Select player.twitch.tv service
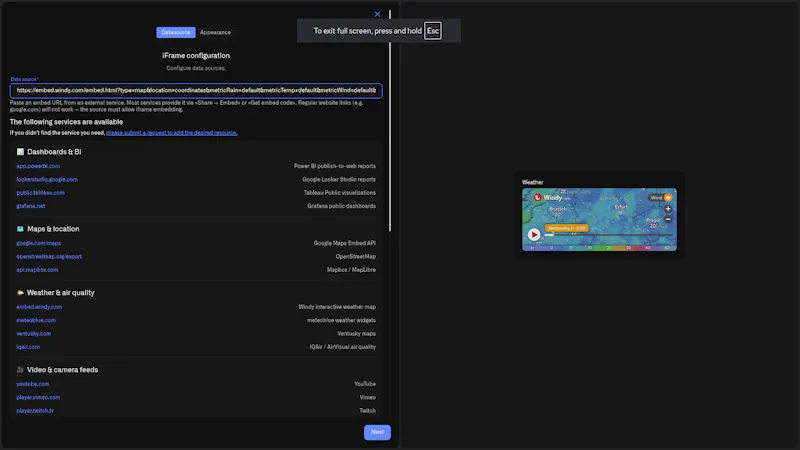Screen dimensions: 800x450 35,410
